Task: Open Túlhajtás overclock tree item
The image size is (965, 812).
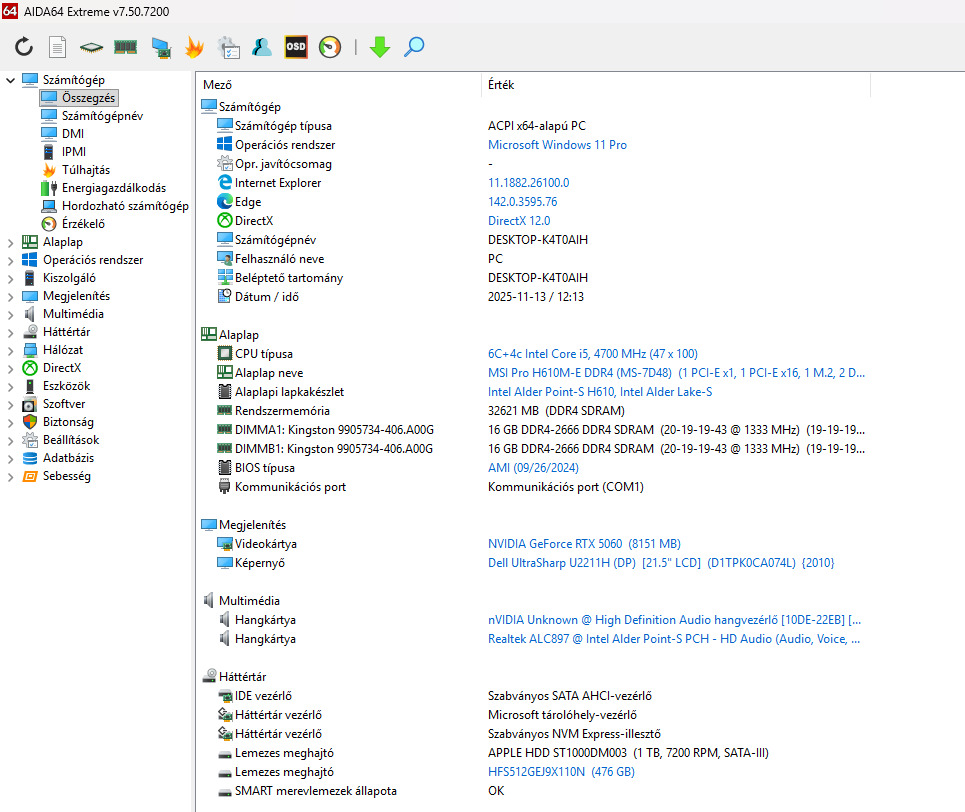Action: 86,170
